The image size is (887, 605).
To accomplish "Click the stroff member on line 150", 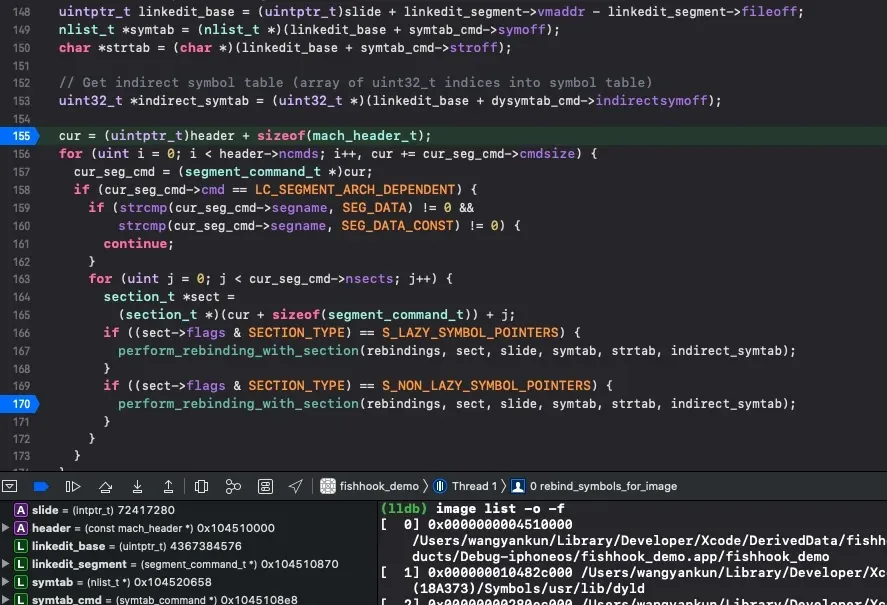I will pyautogui.click(x=473, y=48).
